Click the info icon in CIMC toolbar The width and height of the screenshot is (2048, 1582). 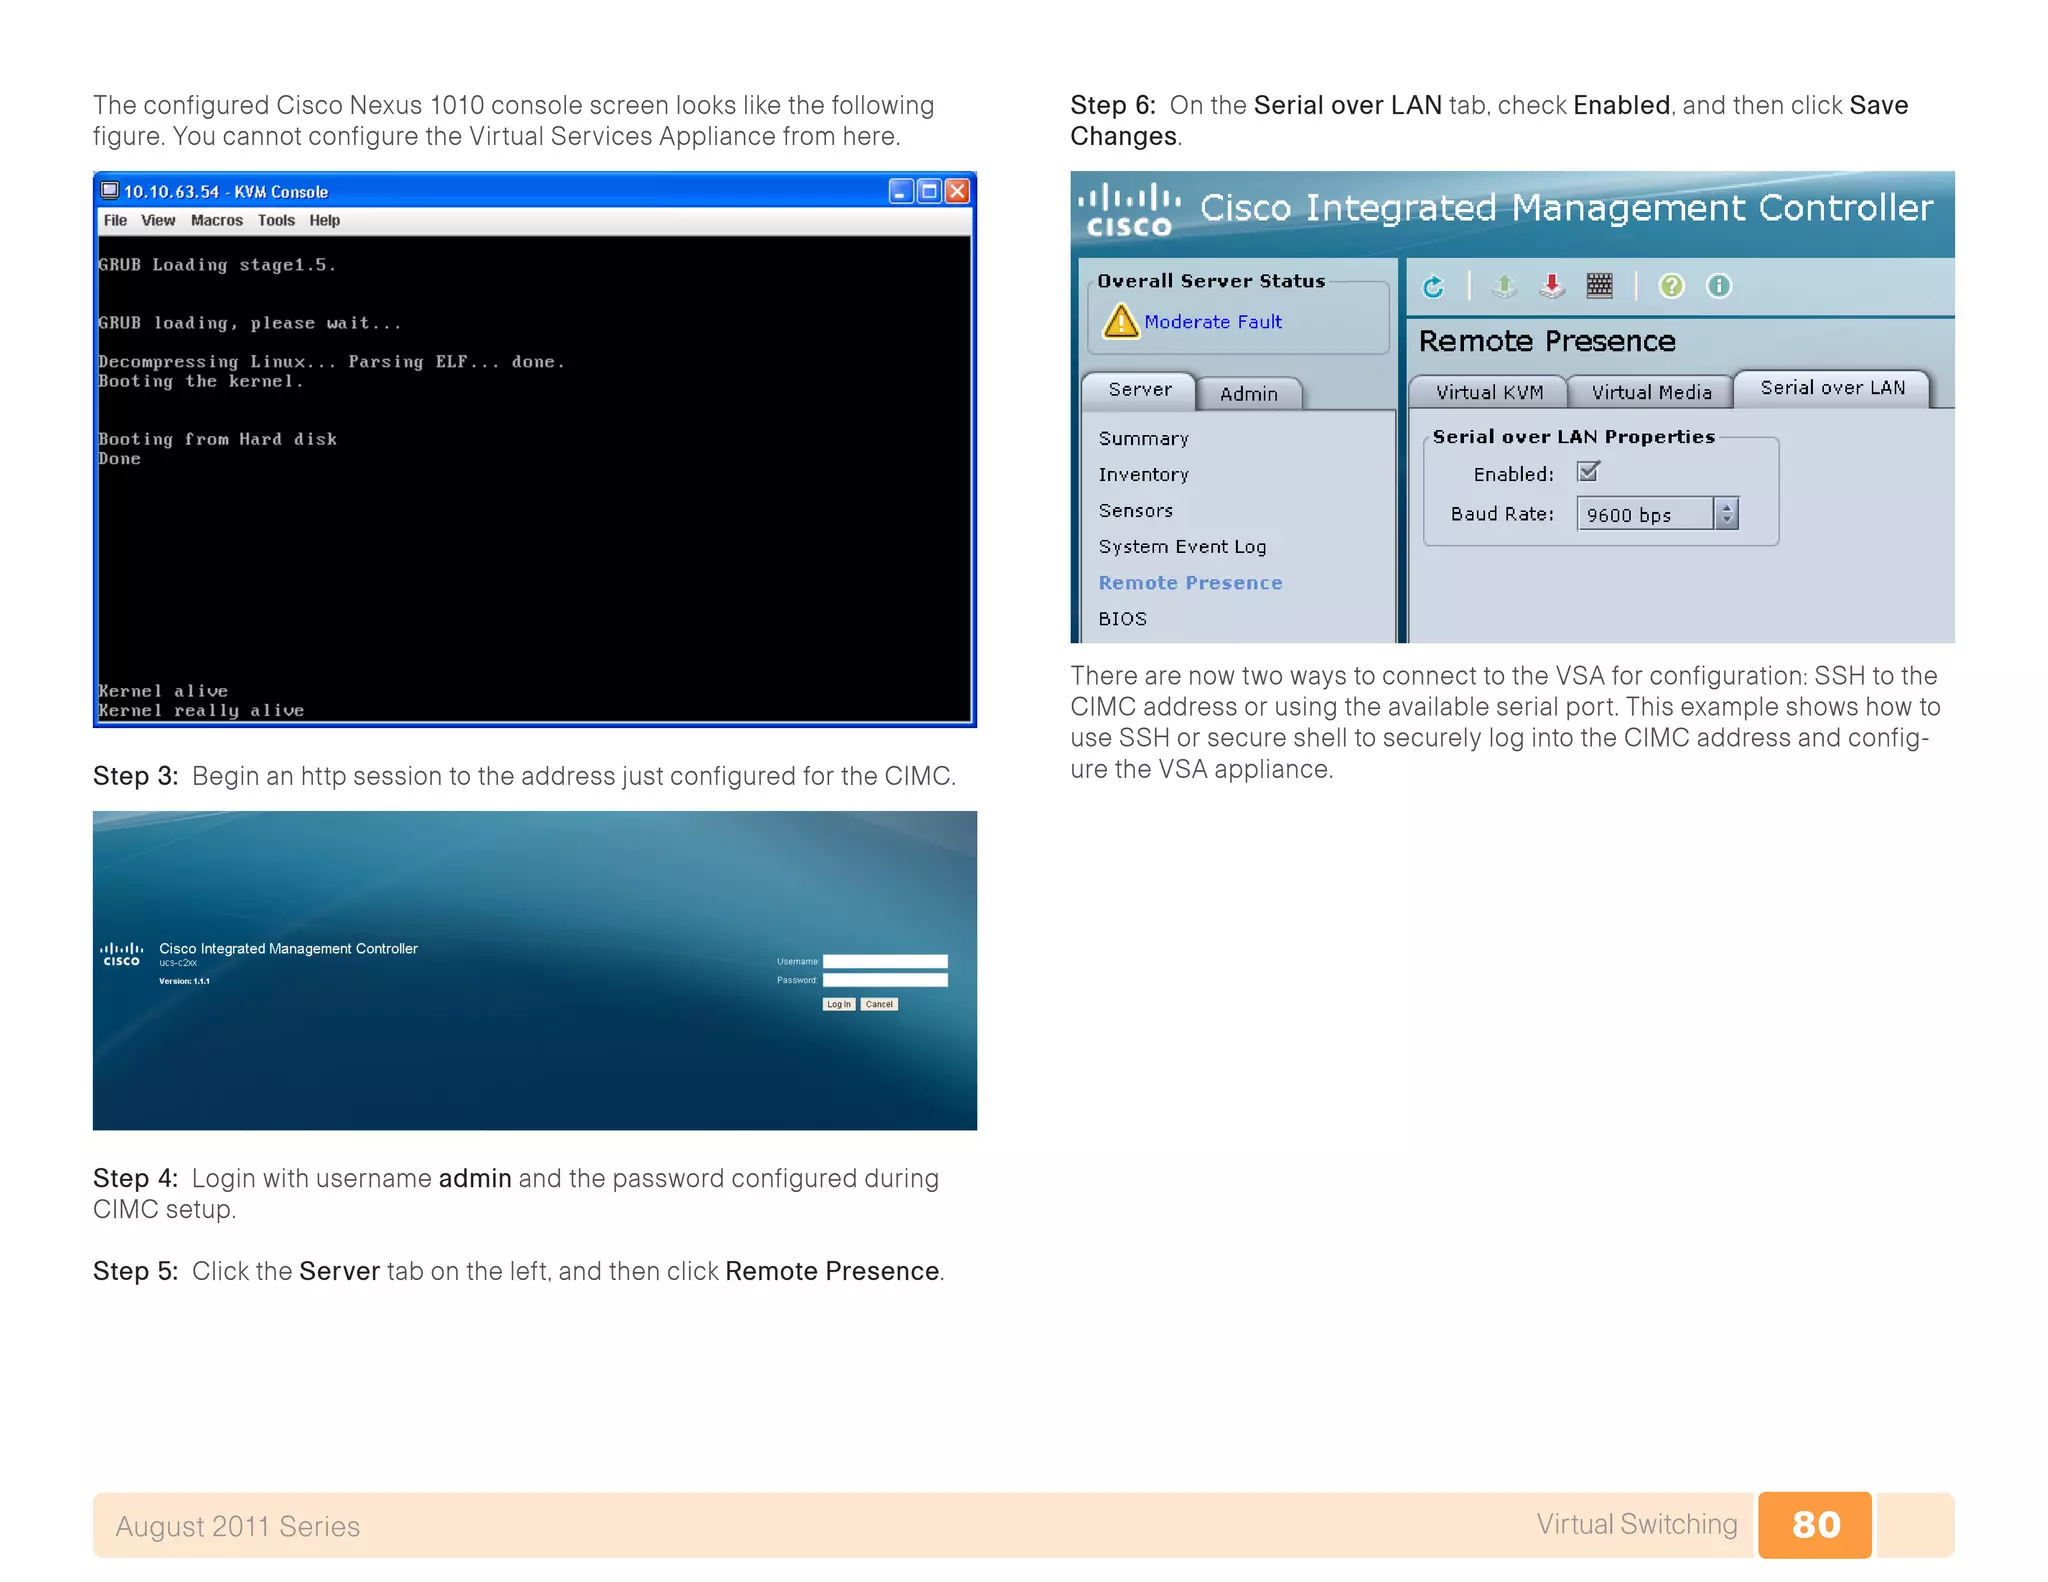pyautogui.click(x=1718, y=287)
